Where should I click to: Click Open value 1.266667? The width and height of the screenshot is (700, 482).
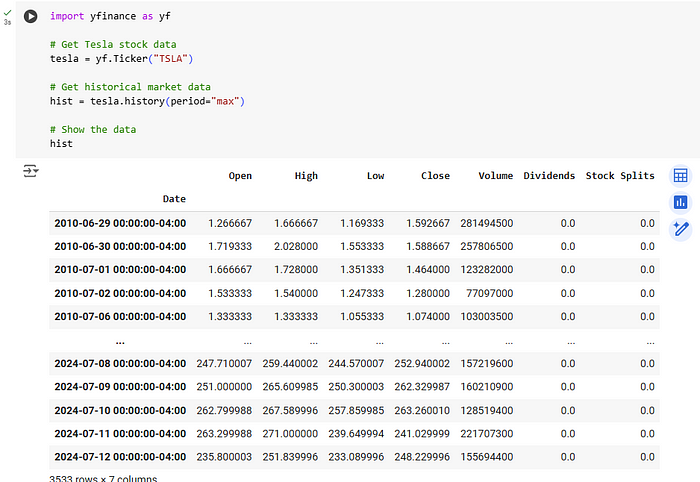point(230,223)
